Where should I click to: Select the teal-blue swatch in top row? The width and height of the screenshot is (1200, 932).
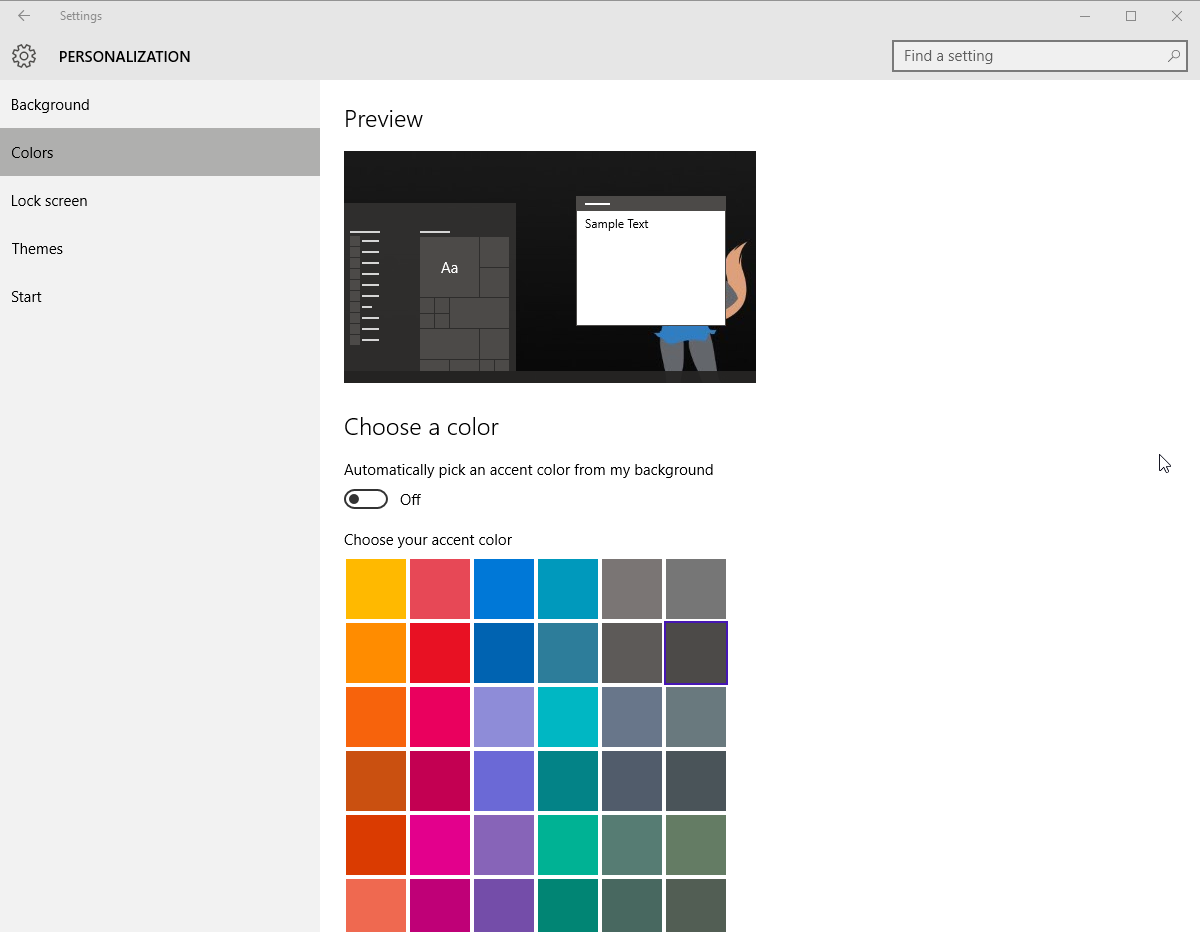click(568, 589)
